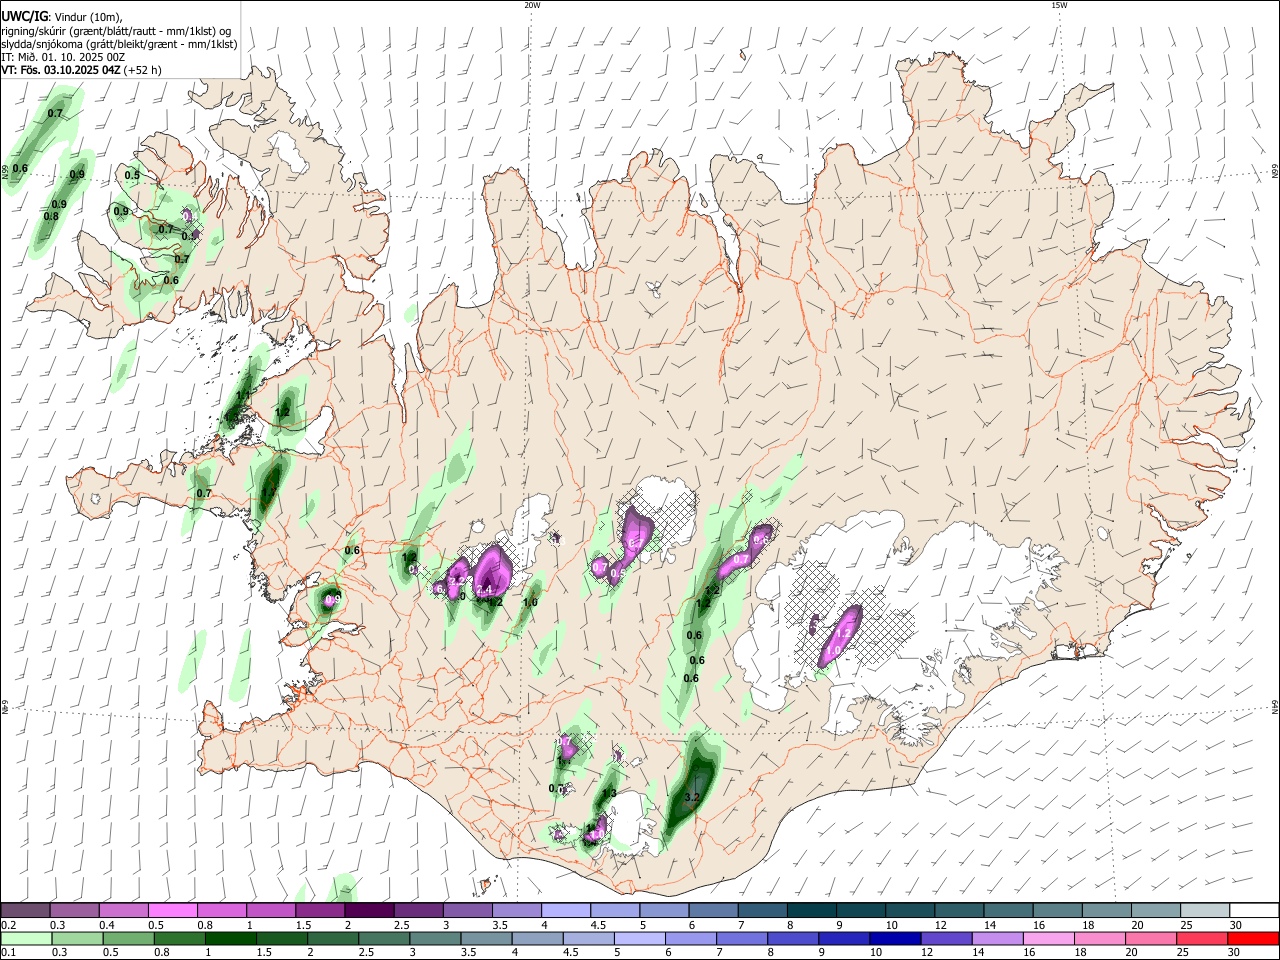Pick the bright red lower swatch after 30
This screenshot has height=960, width=1280.
click(1253, 938)
